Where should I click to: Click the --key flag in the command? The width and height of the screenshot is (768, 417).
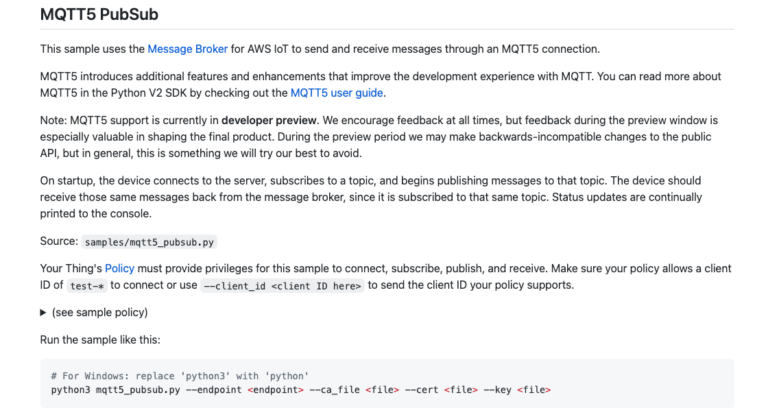[499, 389]
